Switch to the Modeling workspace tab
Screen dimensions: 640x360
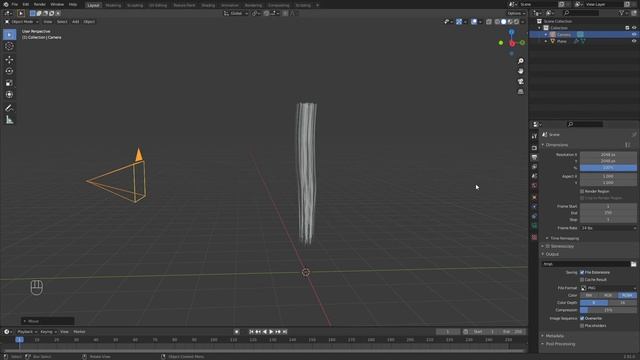113,5
